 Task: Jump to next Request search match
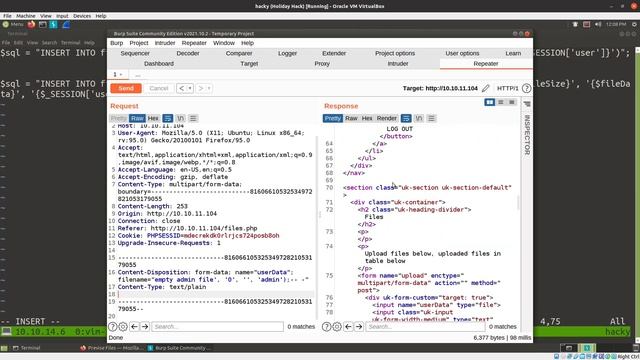[x=145, y=327]
